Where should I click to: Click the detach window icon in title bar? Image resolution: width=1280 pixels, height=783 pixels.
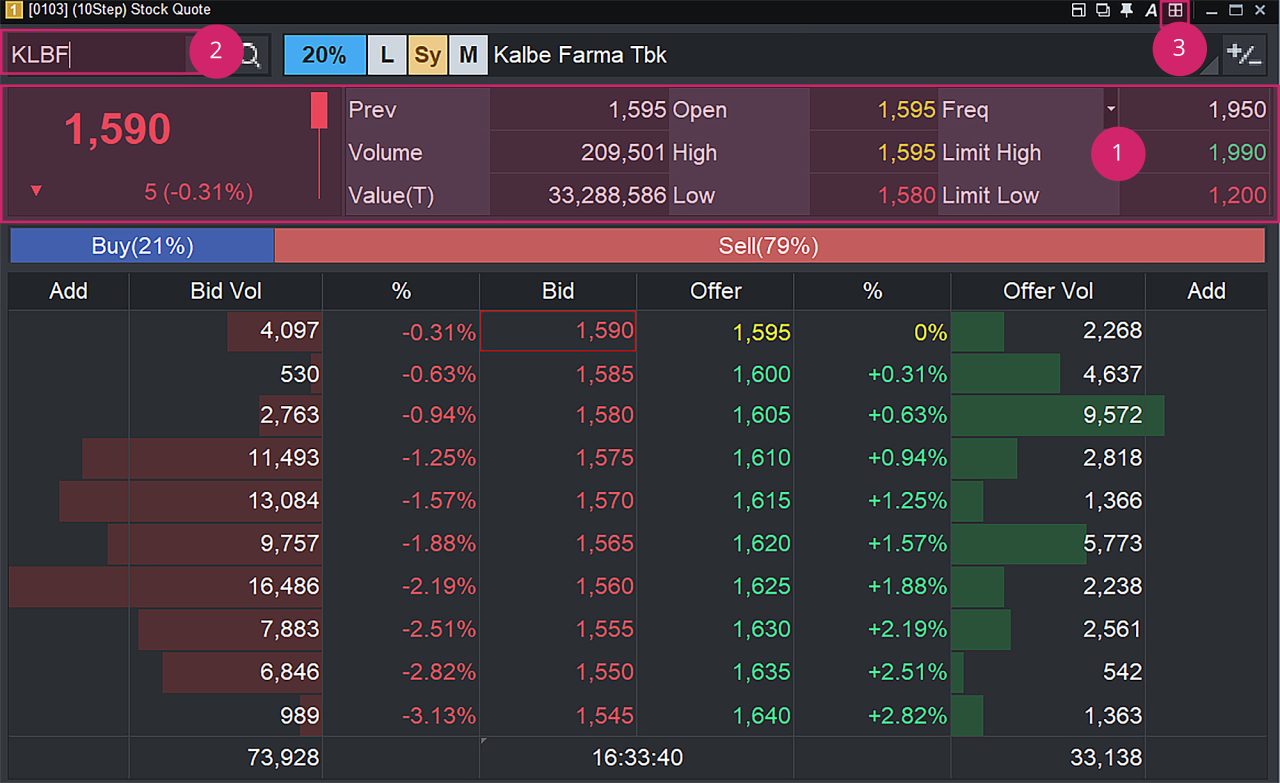pyautogui.click(x=1078, y=10)
